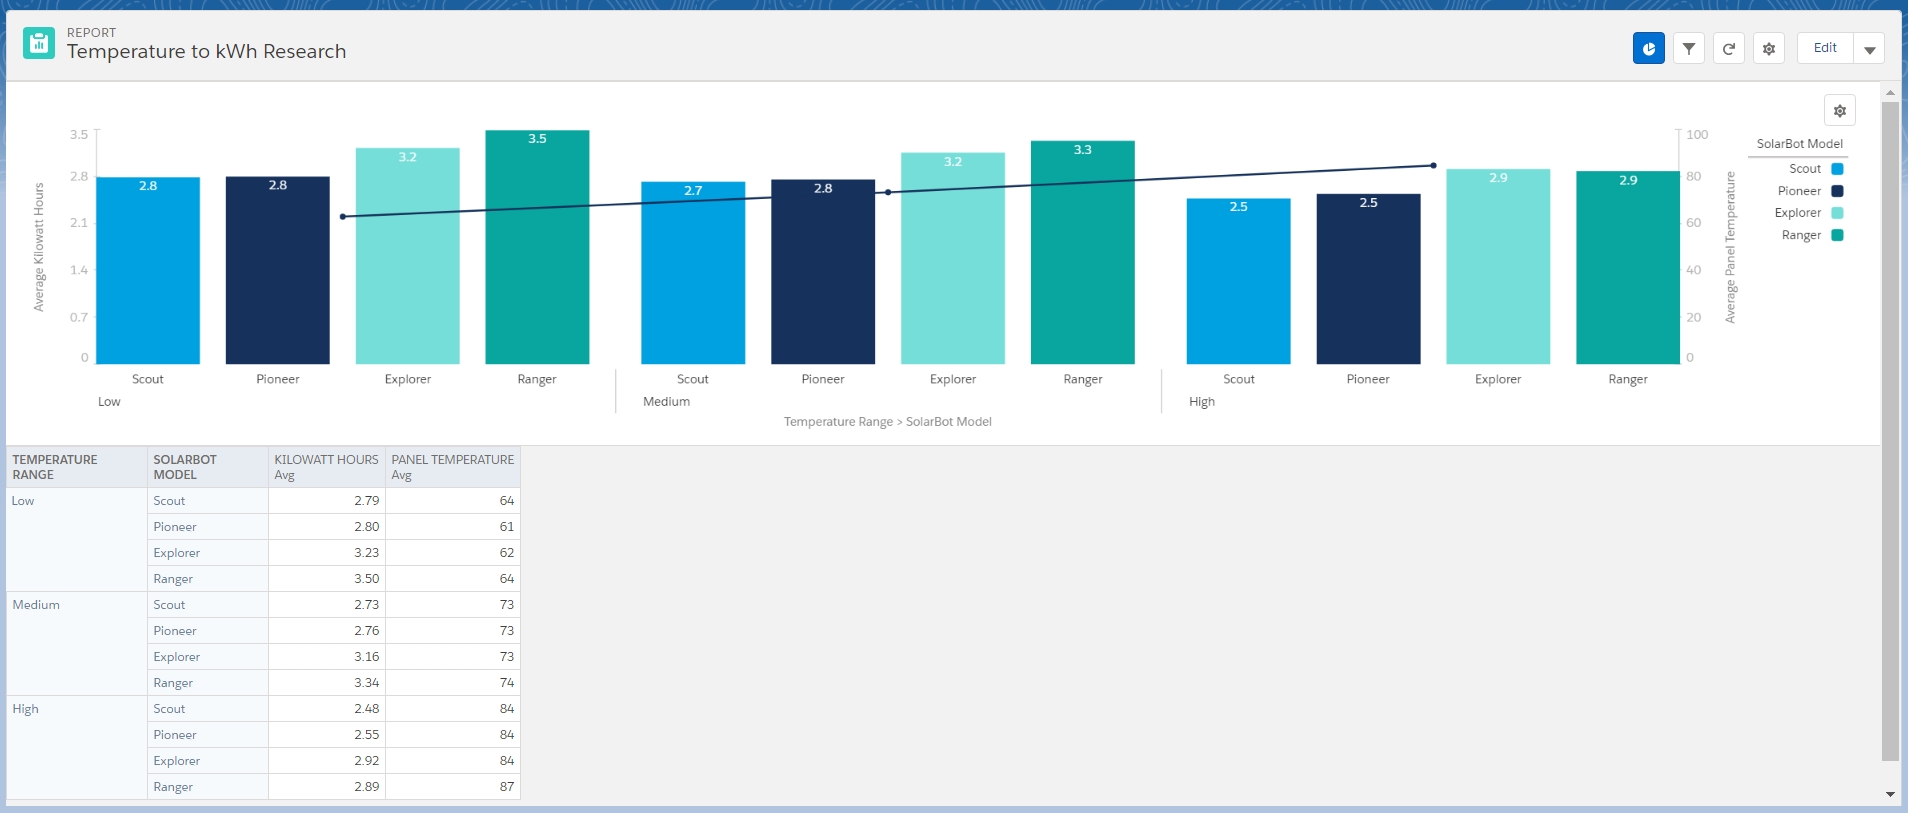Click the 87 panel temperature cell

click(x=453, y=787)
